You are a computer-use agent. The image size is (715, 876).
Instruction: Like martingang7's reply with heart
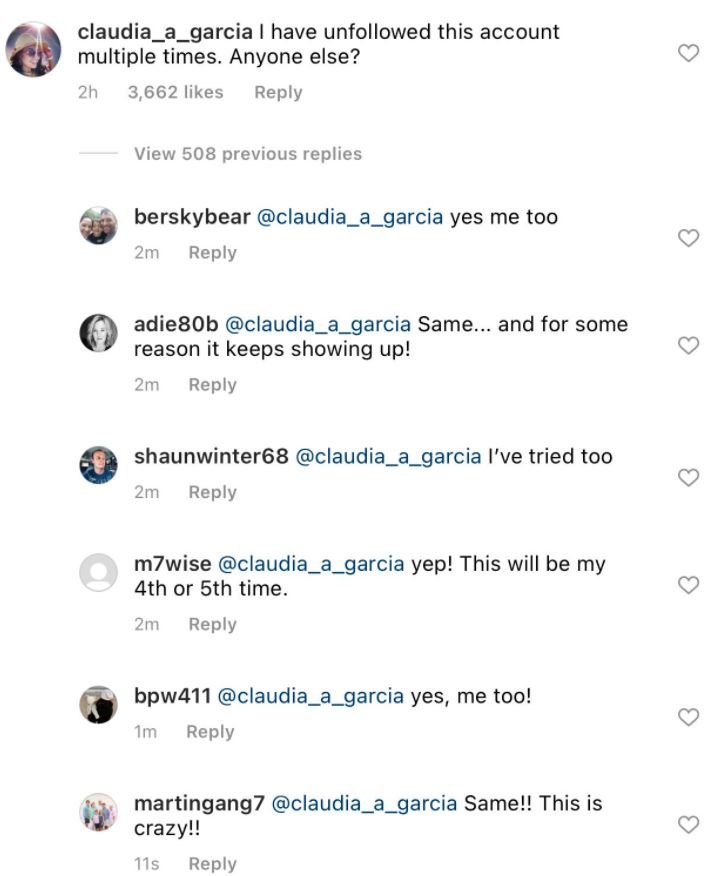point(688,825)
